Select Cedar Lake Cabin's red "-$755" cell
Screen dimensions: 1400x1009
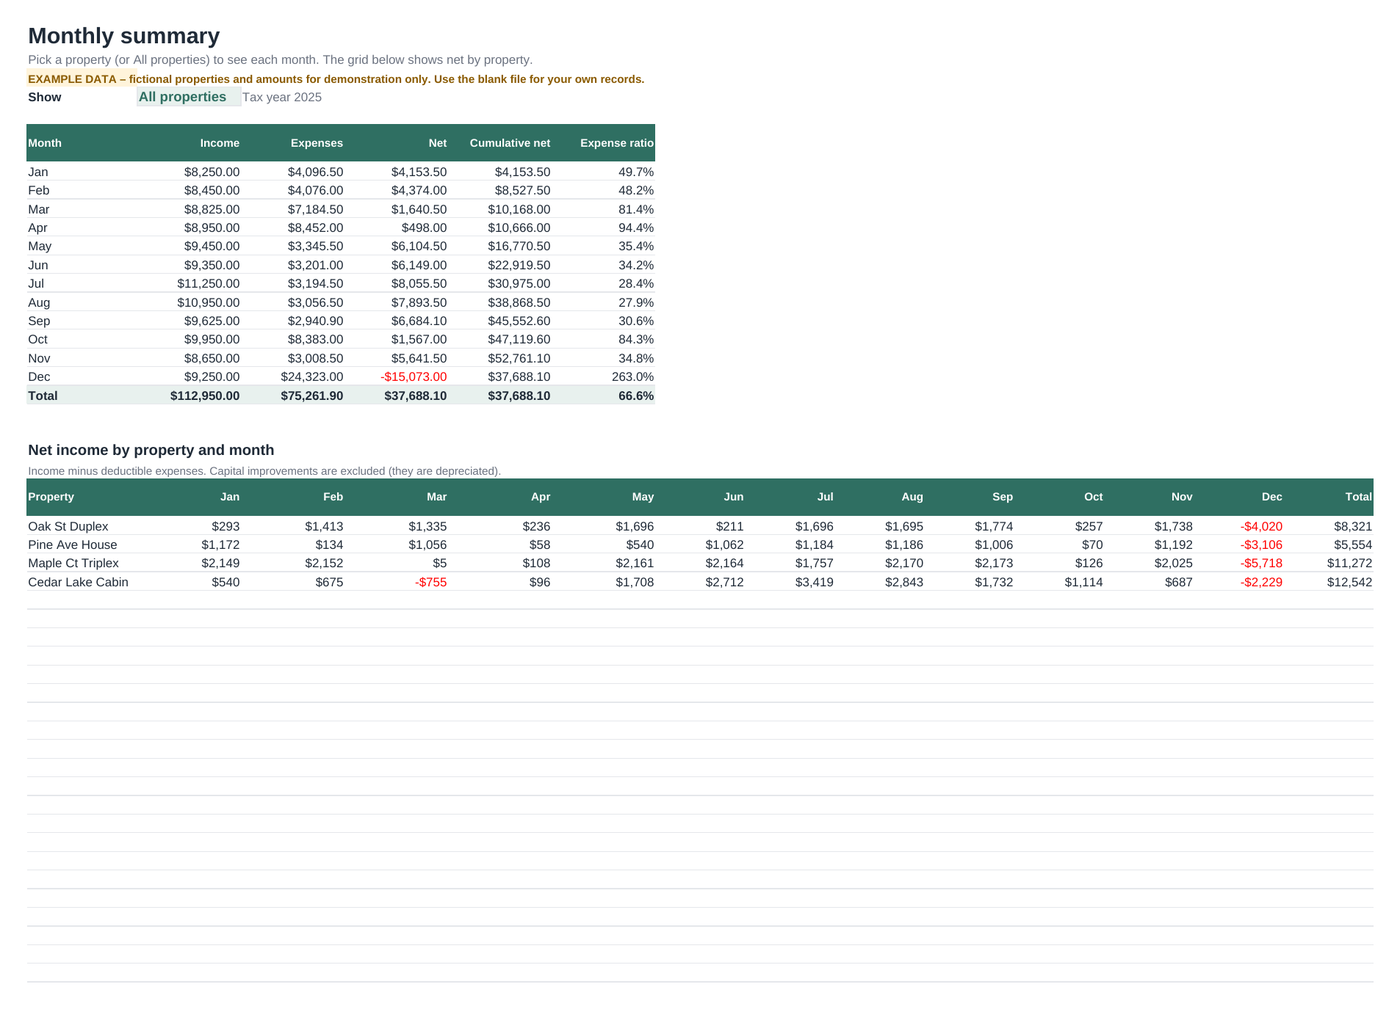(431, 582)
